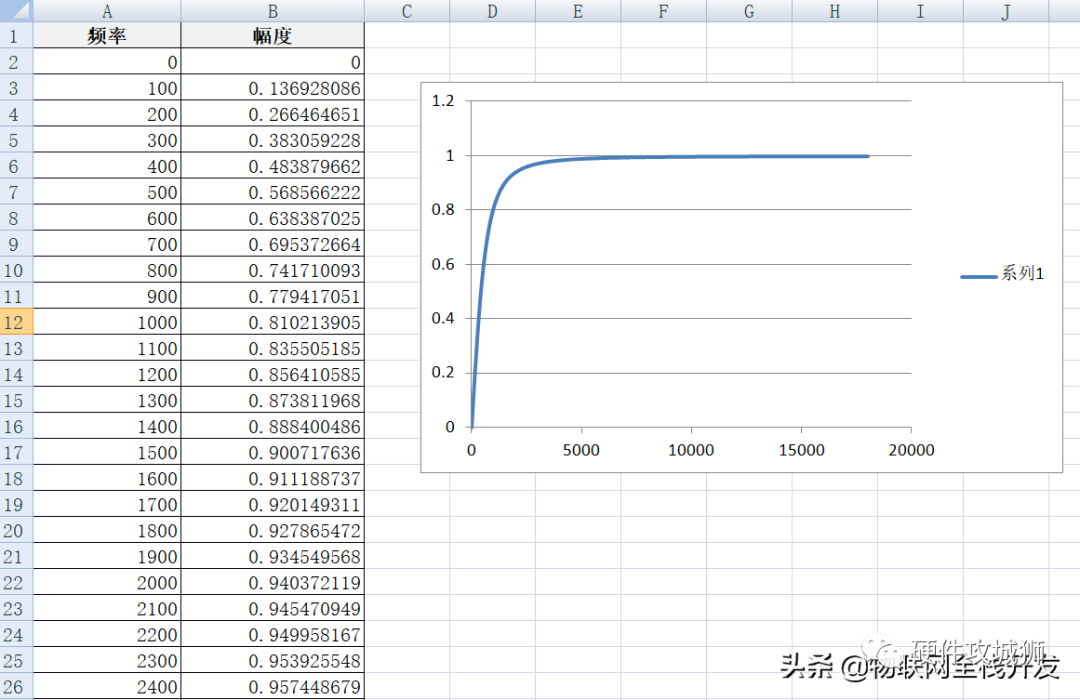Click the 0.6 vertical axis label
1080x700 pixels.
443,264
